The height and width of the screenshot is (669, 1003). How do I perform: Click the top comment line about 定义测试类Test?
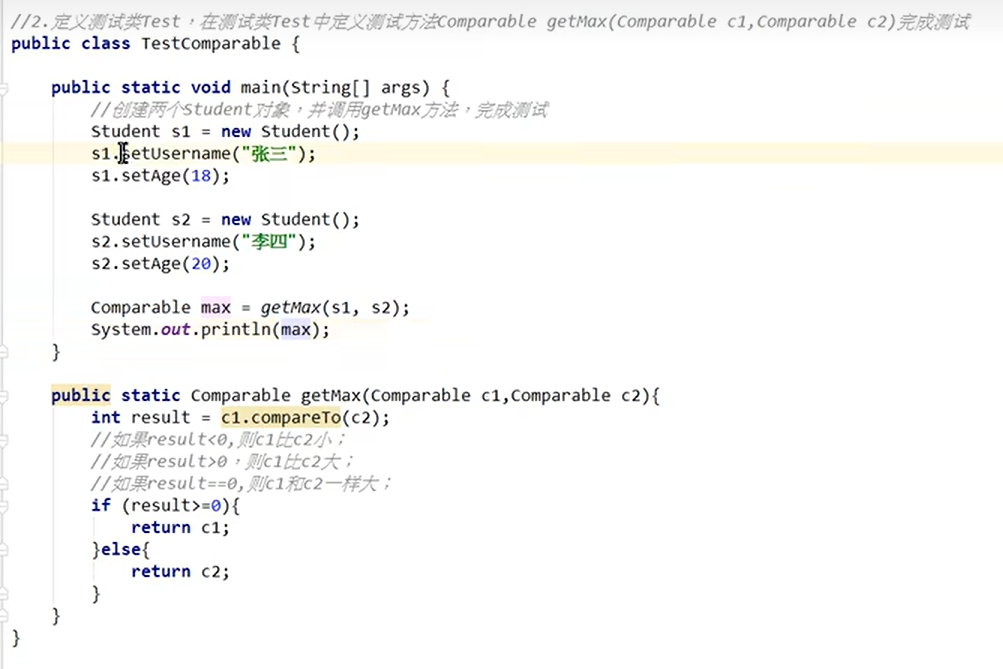coord(490,22)
